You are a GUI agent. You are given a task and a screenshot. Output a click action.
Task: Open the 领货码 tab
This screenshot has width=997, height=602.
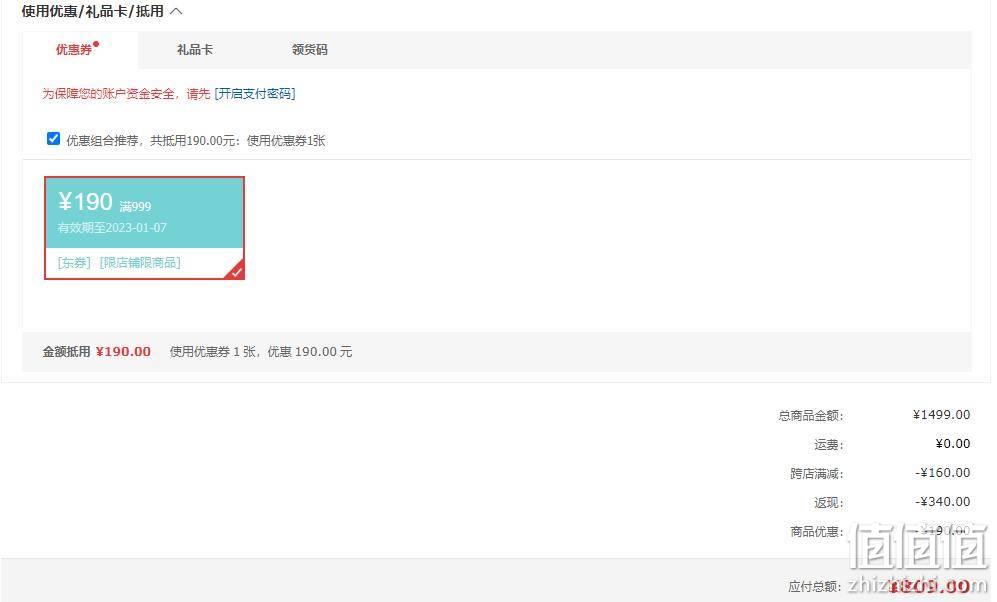click(310, 50)
